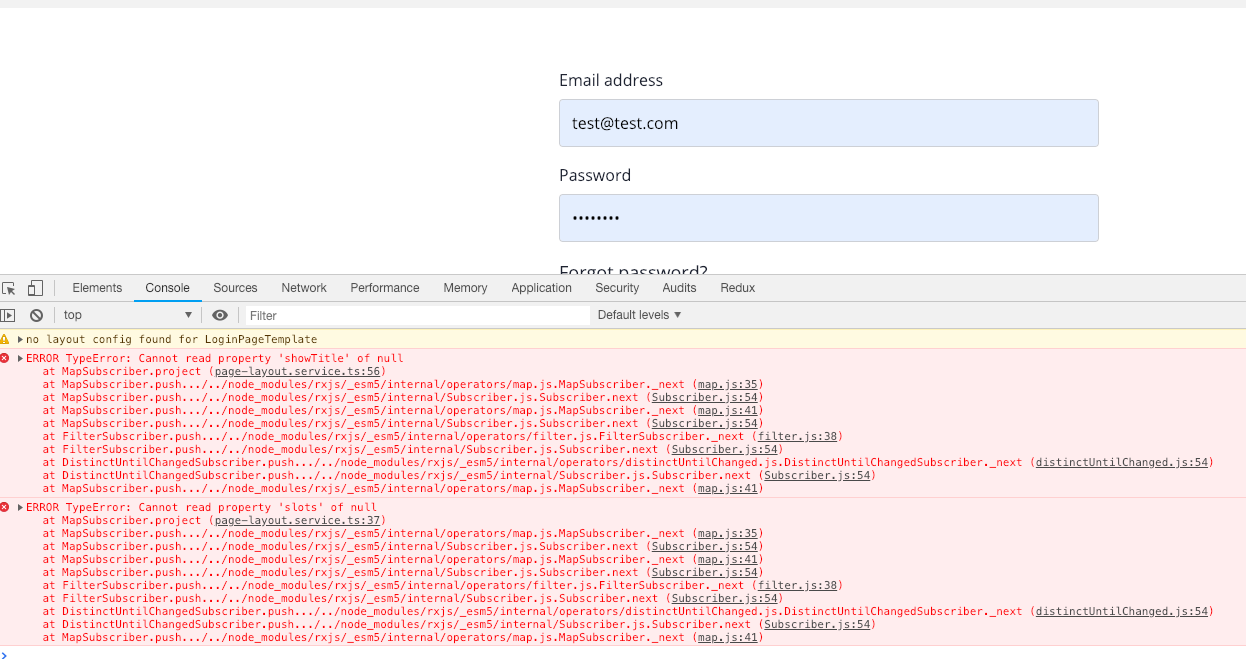This screenshot has width=1246, height=659.
Task: Click the red error circle icon
Action: [x=6, y=358]
